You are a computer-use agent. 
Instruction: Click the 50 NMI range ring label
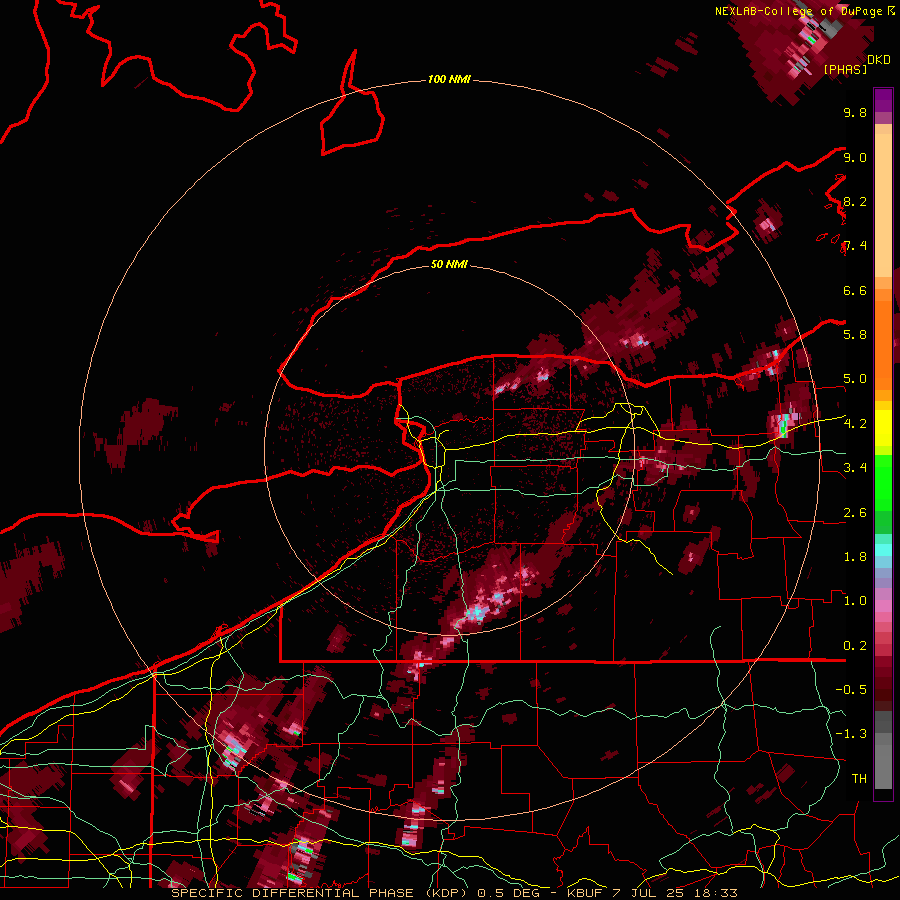449,264
